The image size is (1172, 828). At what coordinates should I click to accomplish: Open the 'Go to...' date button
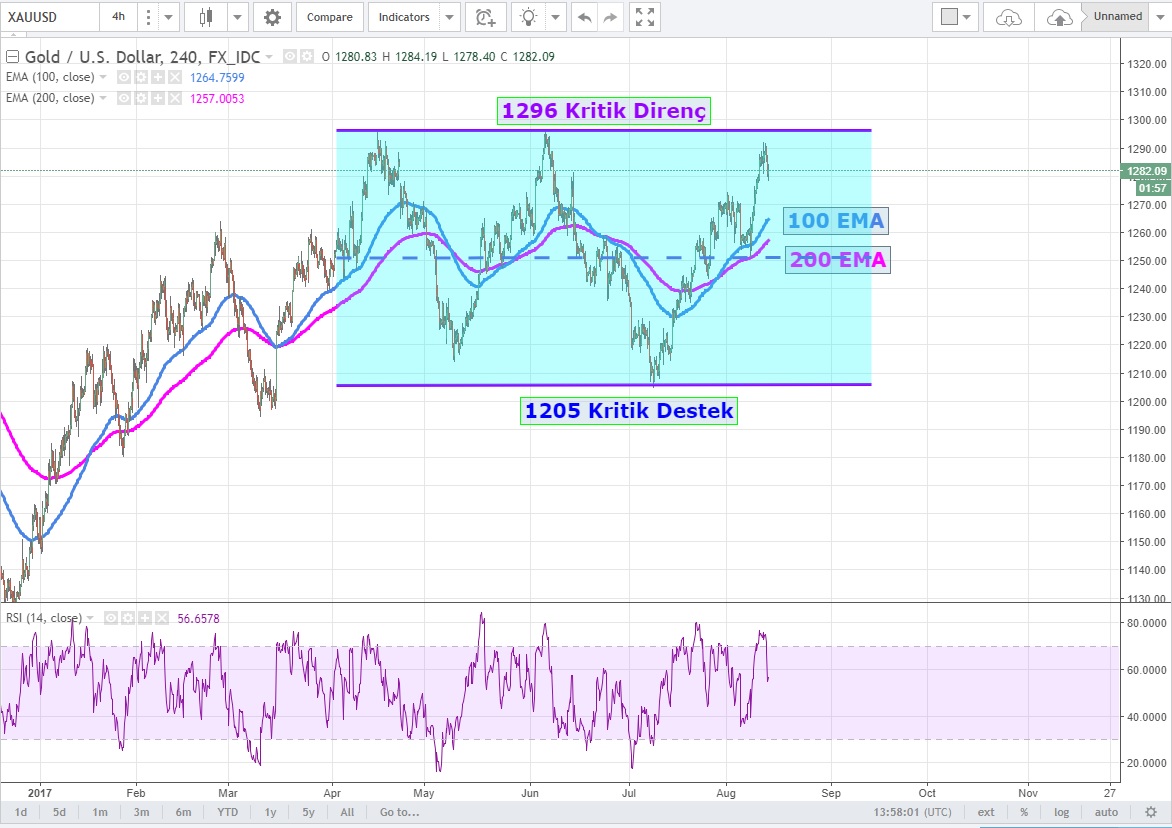pyautogui.click(x=400, y=812)
